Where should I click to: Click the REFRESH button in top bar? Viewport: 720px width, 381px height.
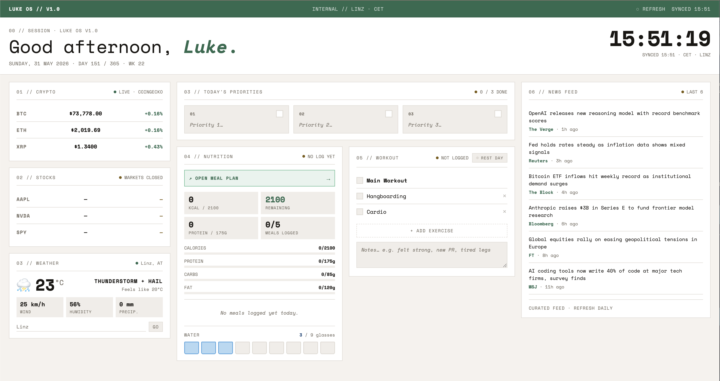650,9
